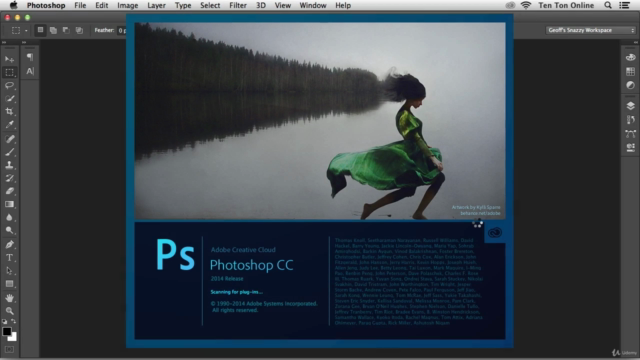The height and width of the screenshot is (360, 640).
Task: Select the Spot Healing Brush tool
Action: [x=9, y=139]
